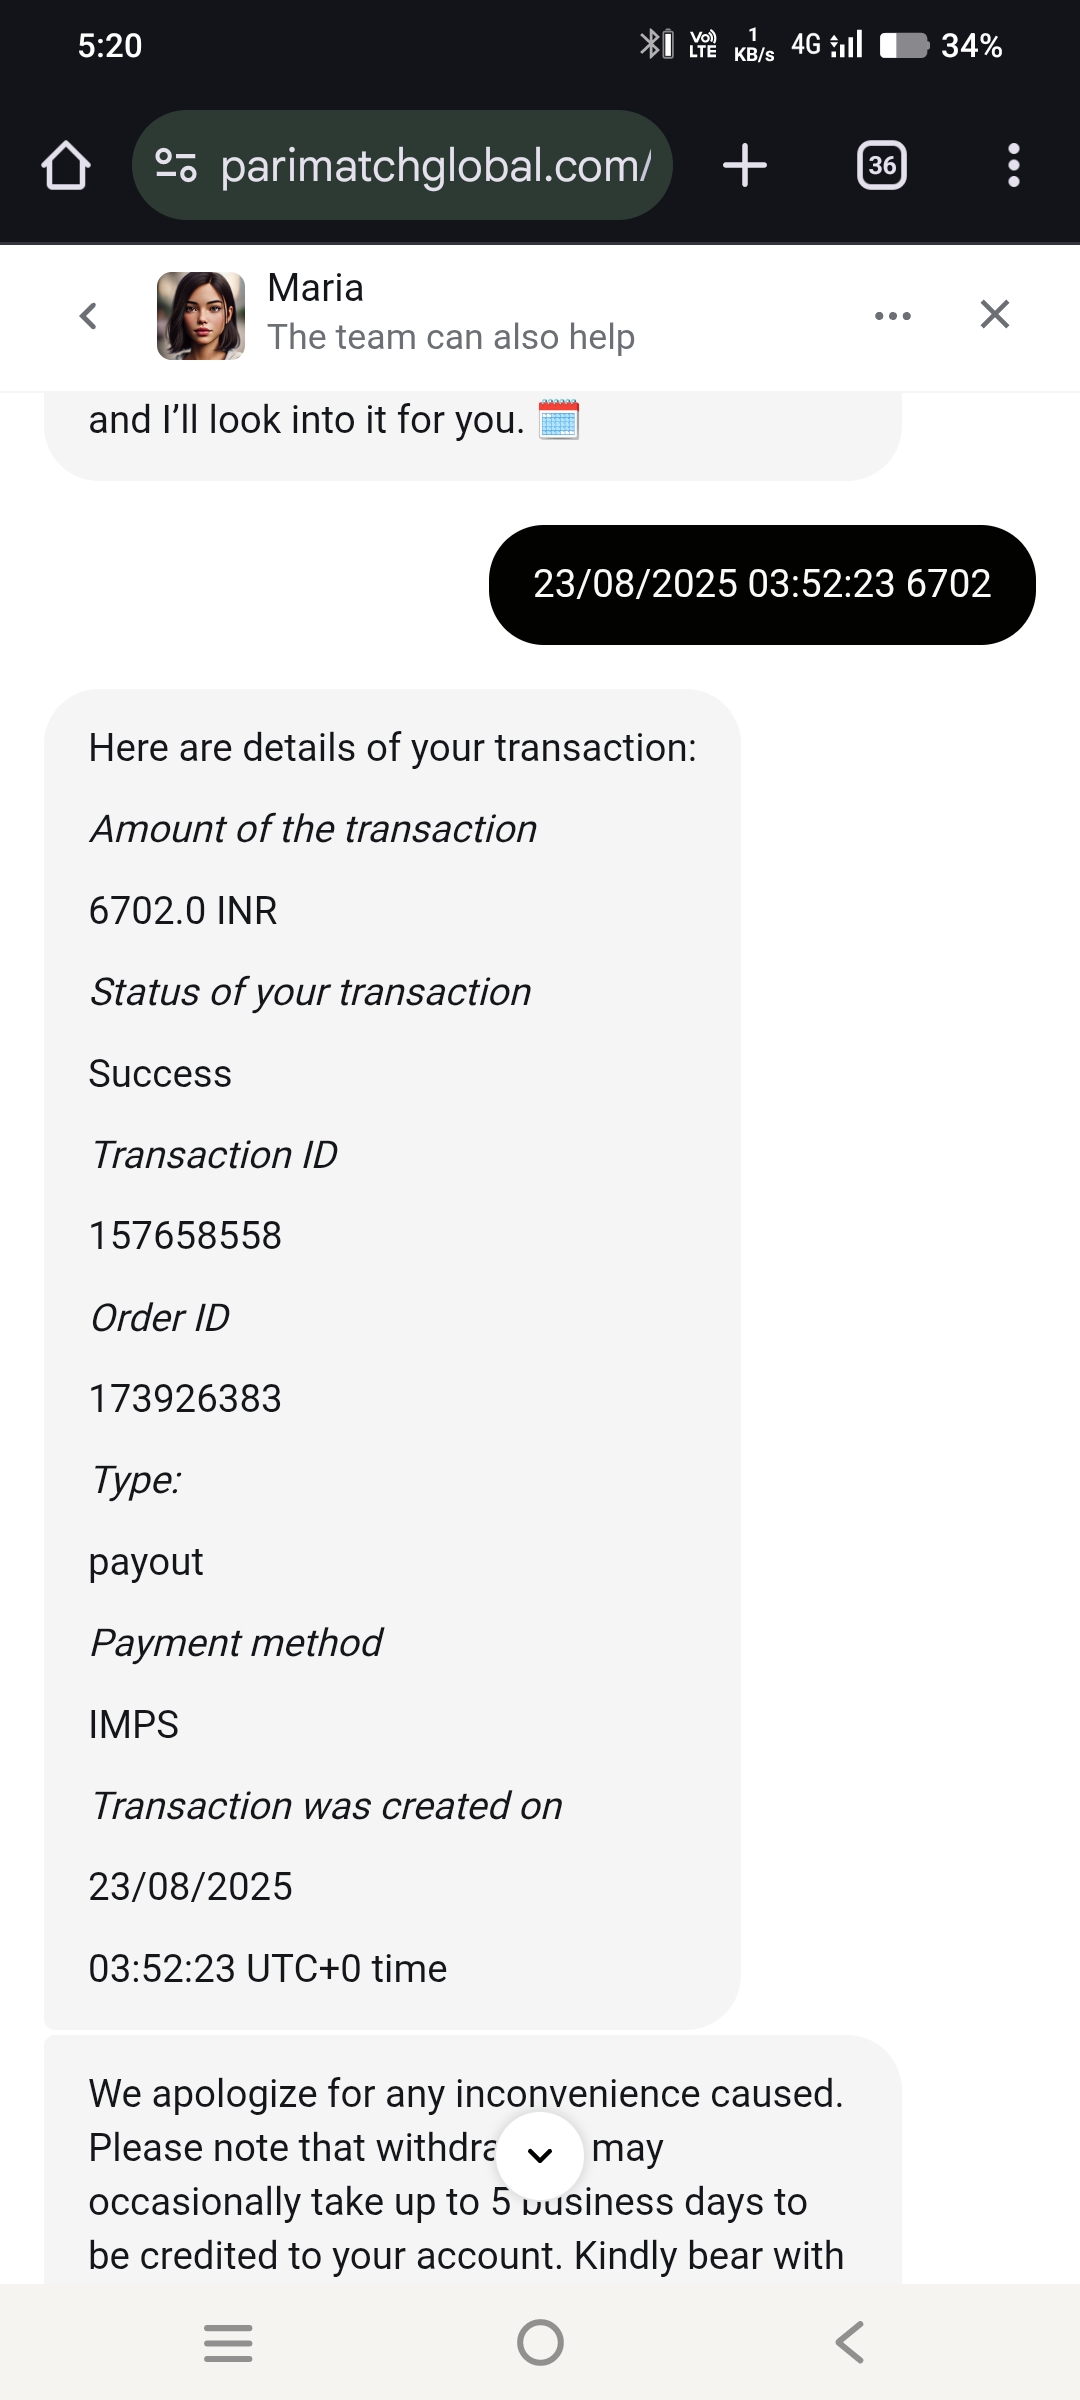The width and height of the screenshot is (1080, 2400).
Task: Open the browser three-dot overflow menu
Action: [1013, 166]
